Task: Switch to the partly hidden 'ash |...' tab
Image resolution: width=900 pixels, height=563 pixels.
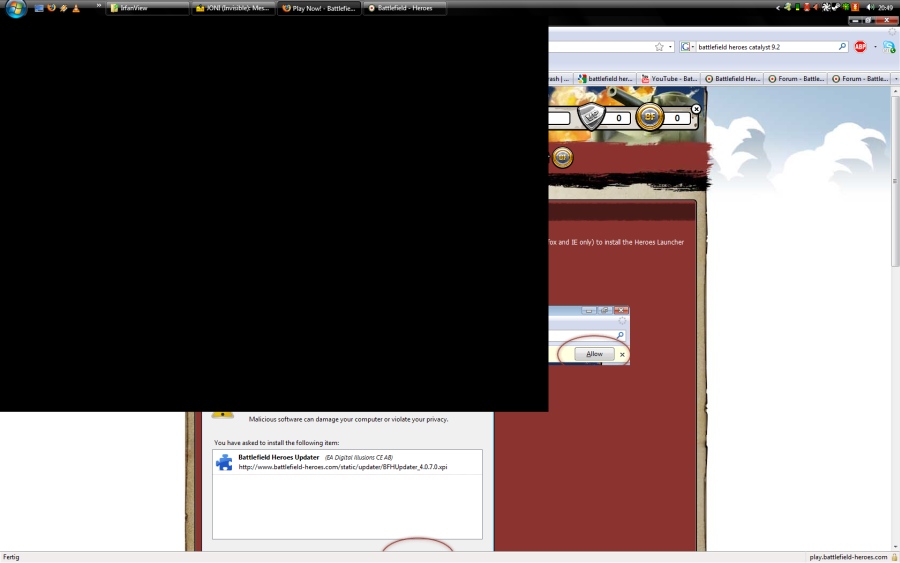Action: tap(559, 79)
